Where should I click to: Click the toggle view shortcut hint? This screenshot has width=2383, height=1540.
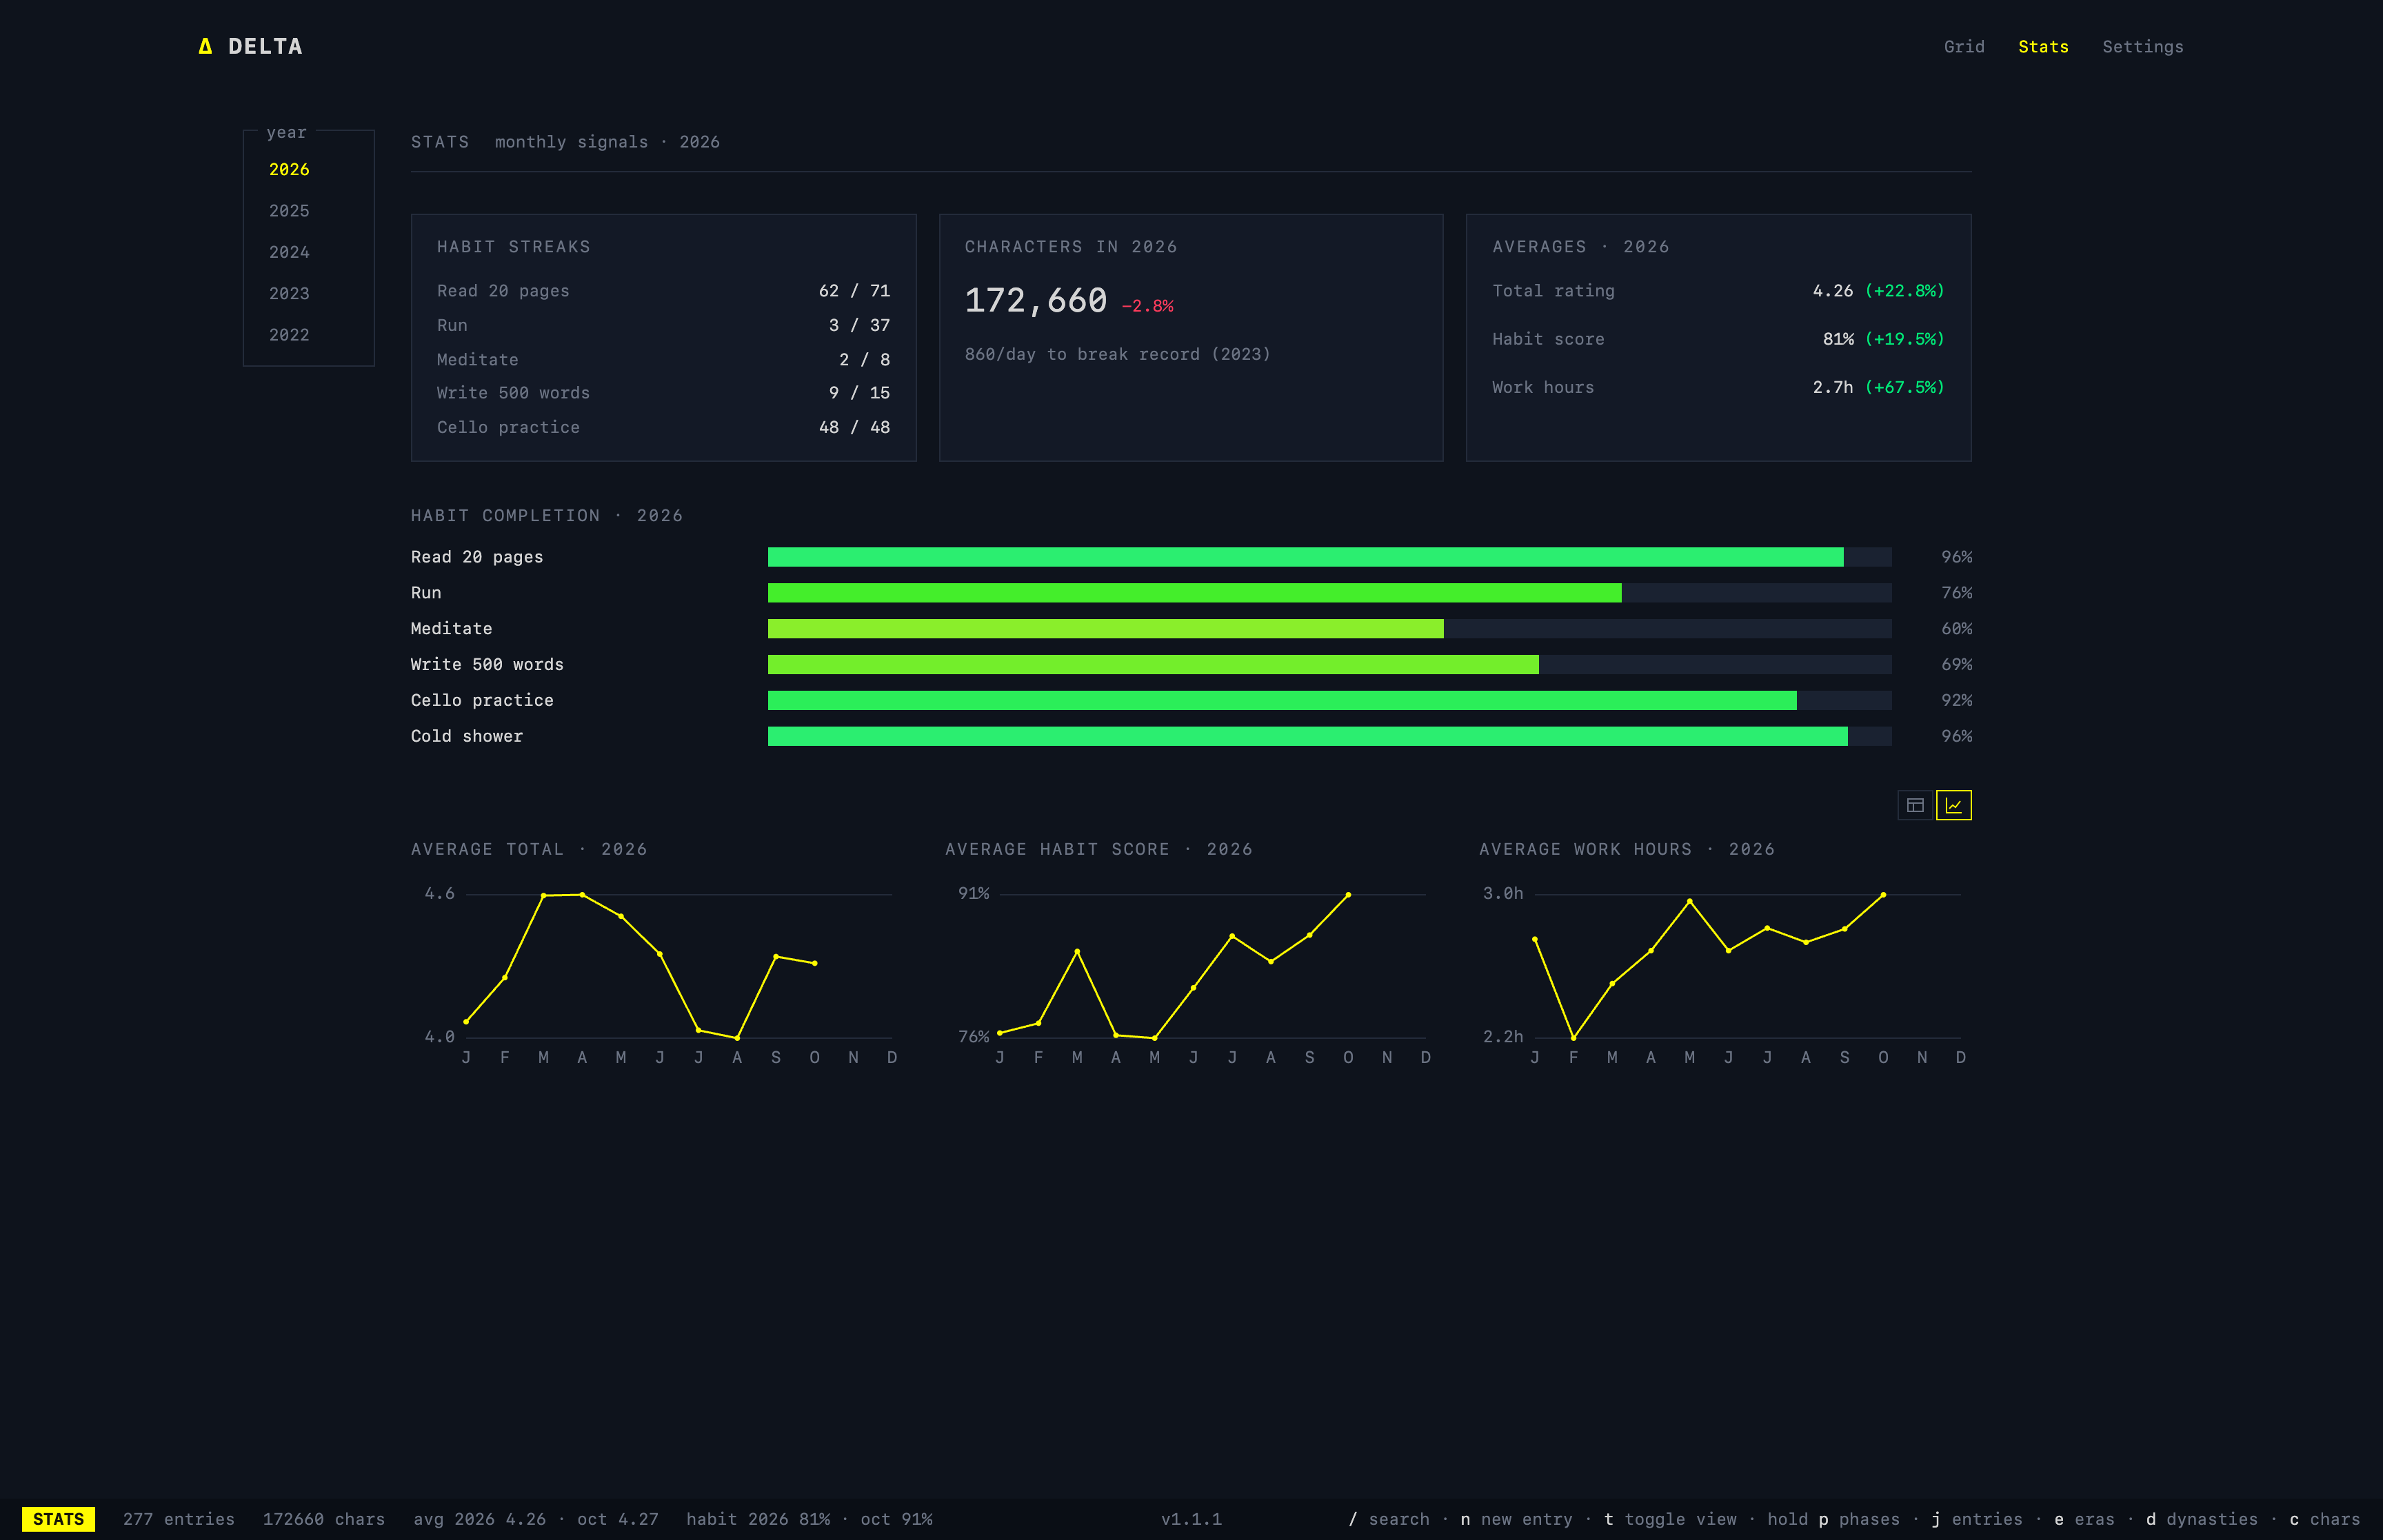(x=1670, y=1519)
